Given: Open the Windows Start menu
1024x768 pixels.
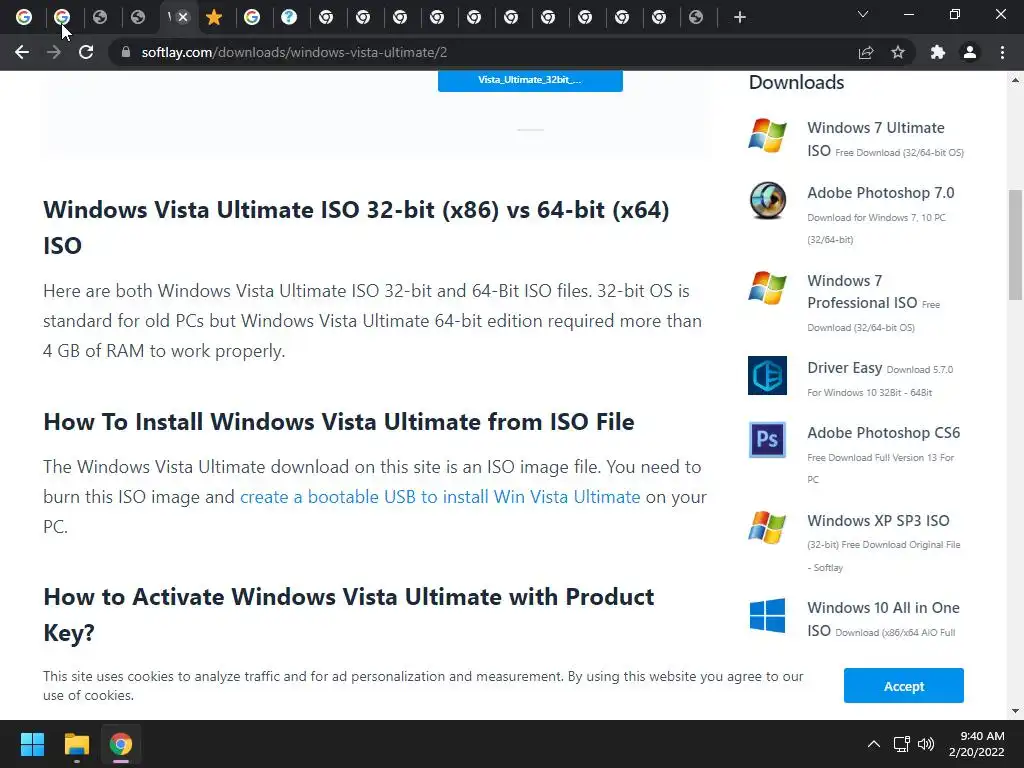Looking at the screenshot, I should pyautogui.click(x=32, y=744).
